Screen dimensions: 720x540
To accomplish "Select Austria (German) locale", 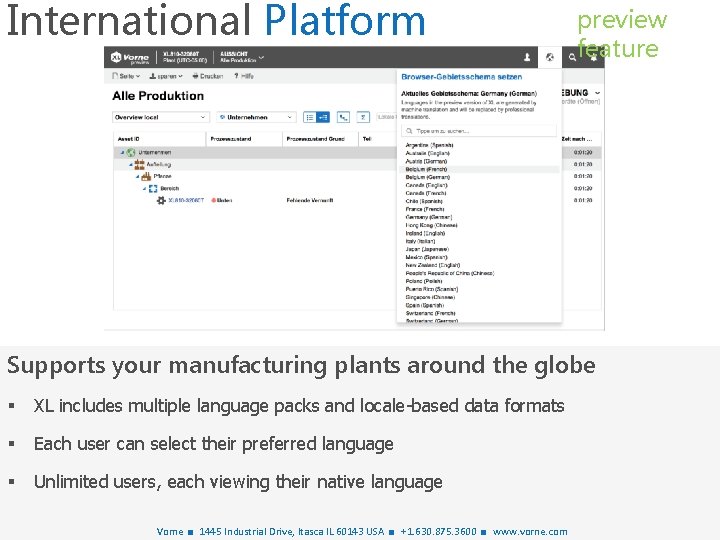I will [x=426, y=161].
